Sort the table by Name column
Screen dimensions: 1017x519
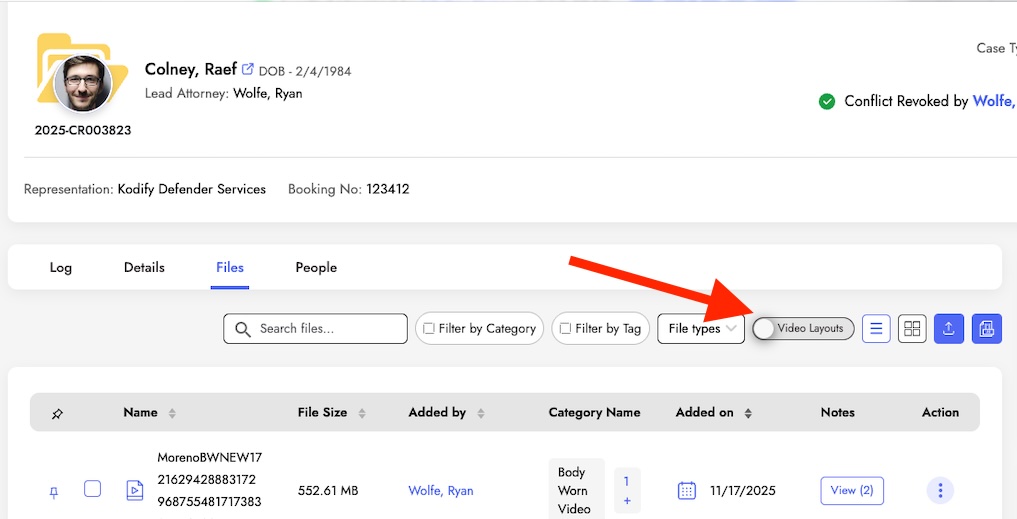[x=172, y=413]
